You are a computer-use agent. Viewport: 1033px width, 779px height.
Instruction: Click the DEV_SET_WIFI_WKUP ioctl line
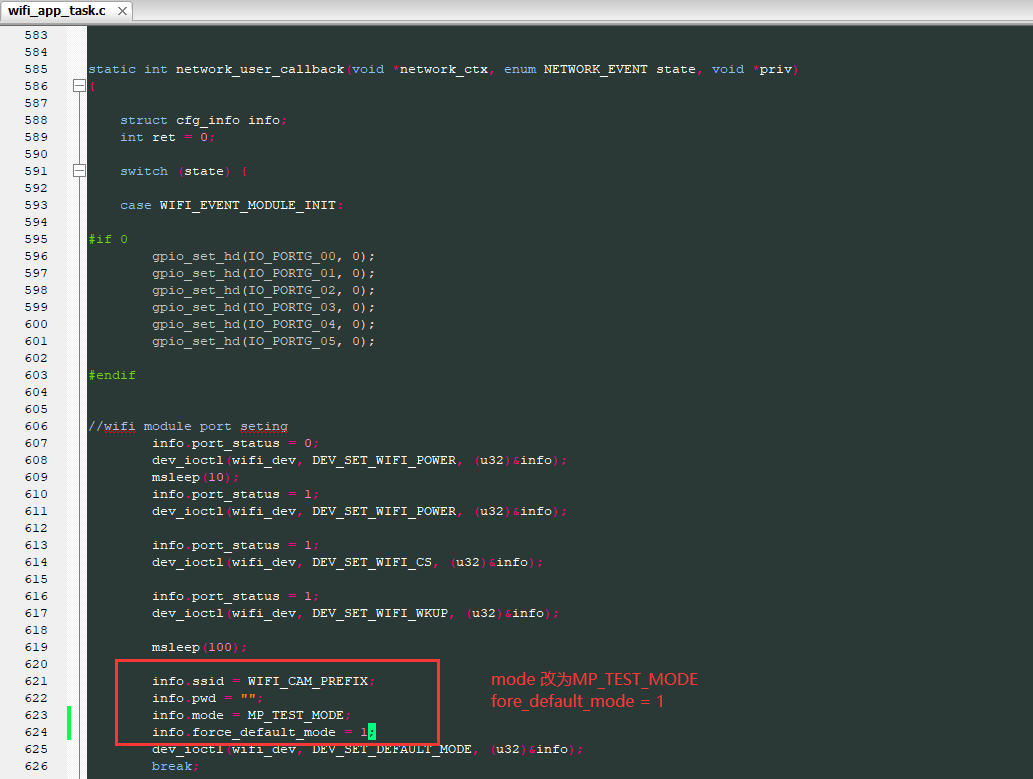coord(356,614)
